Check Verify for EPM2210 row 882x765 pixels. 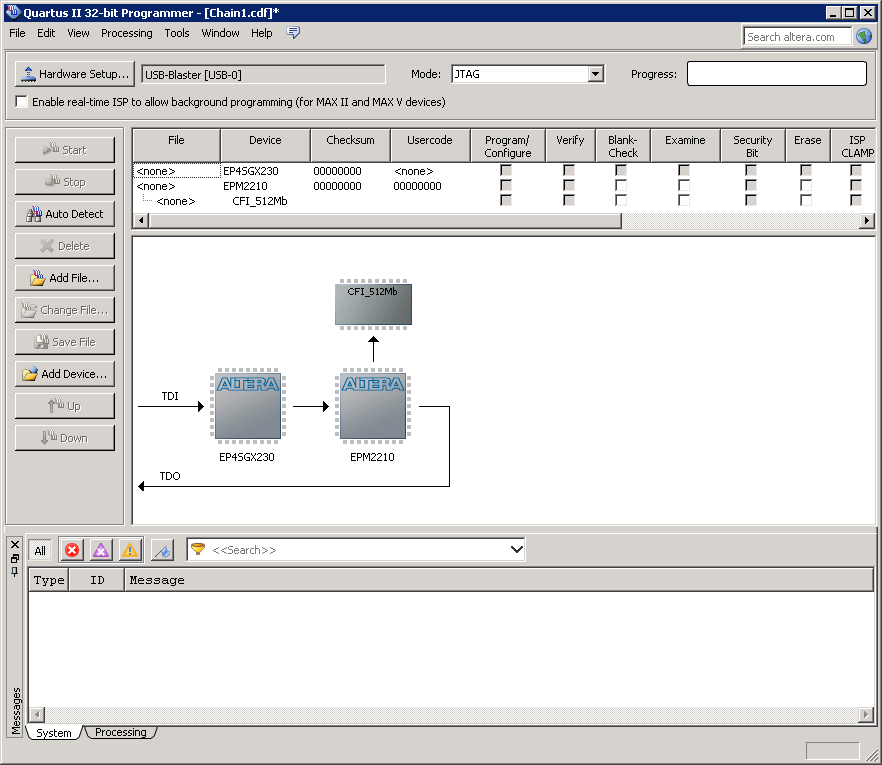(x=569, y=185)
